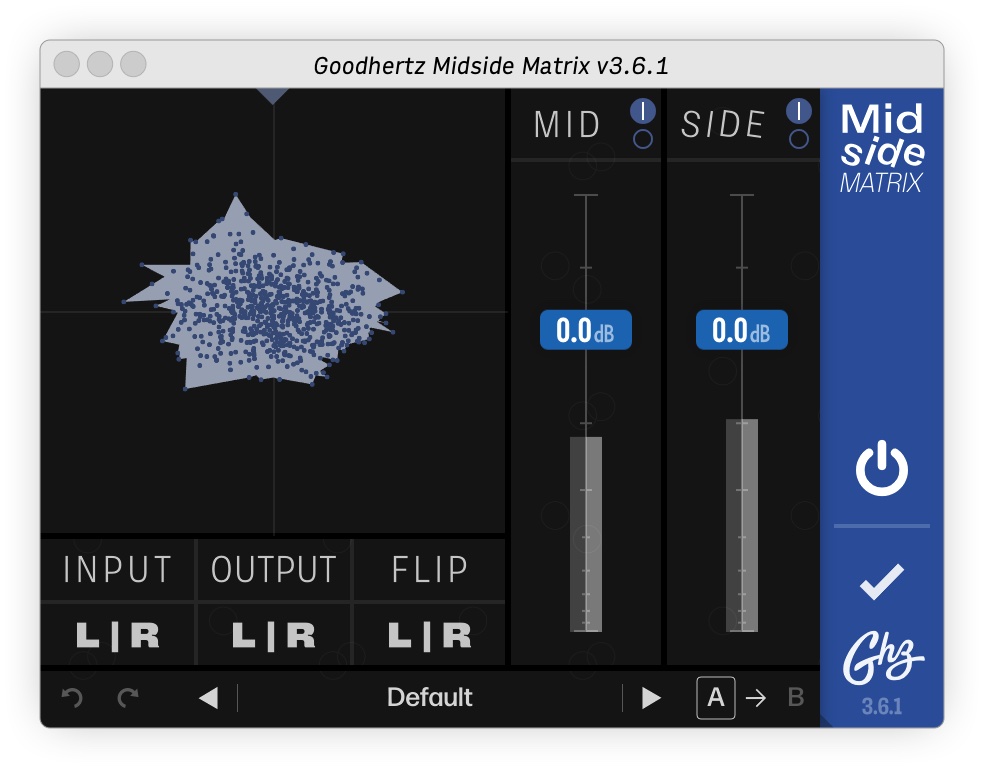Image resolution: width=984 pixels, height=768 pixels.
Task: Toggle the OUTPUT L|R channel swap
Action: [x=273, y=633]
